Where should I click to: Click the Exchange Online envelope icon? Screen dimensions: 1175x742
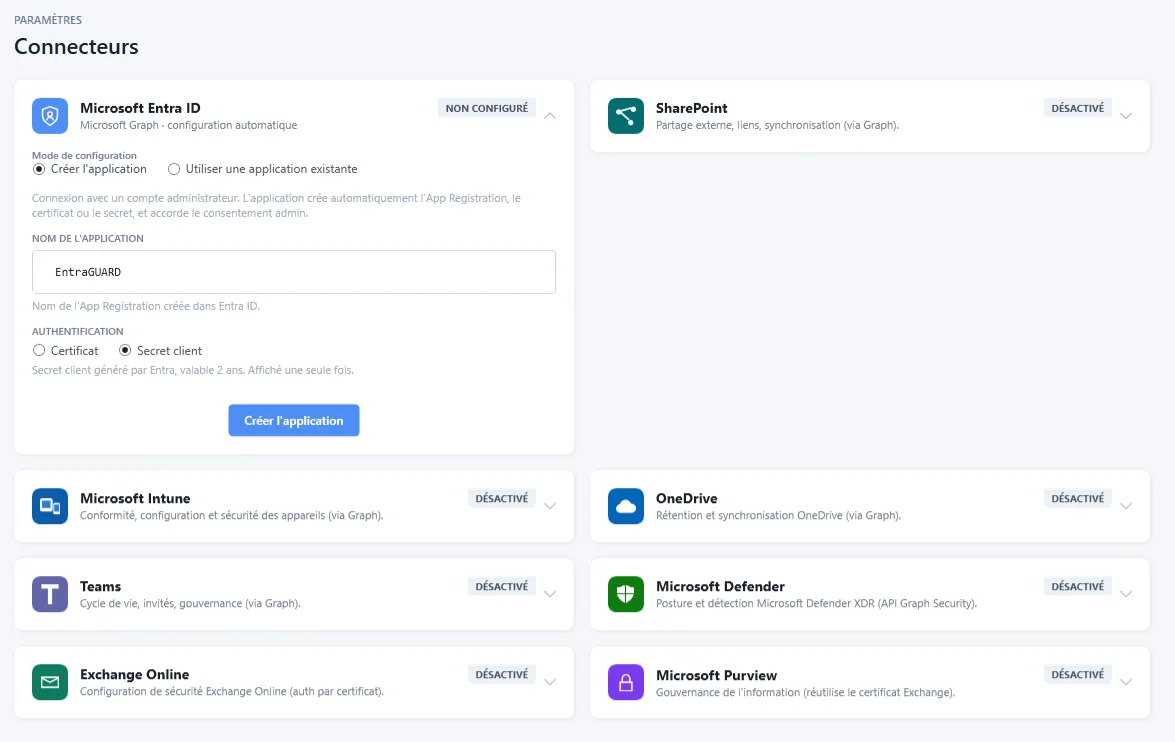click(x=50, y=682)
